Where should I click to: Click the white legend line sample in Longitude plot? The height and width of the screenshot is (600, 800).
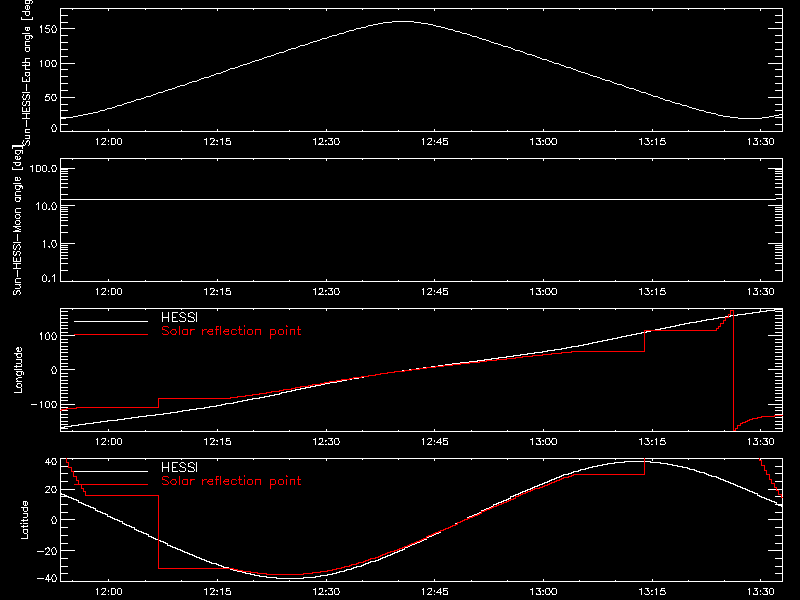(111, 321)
